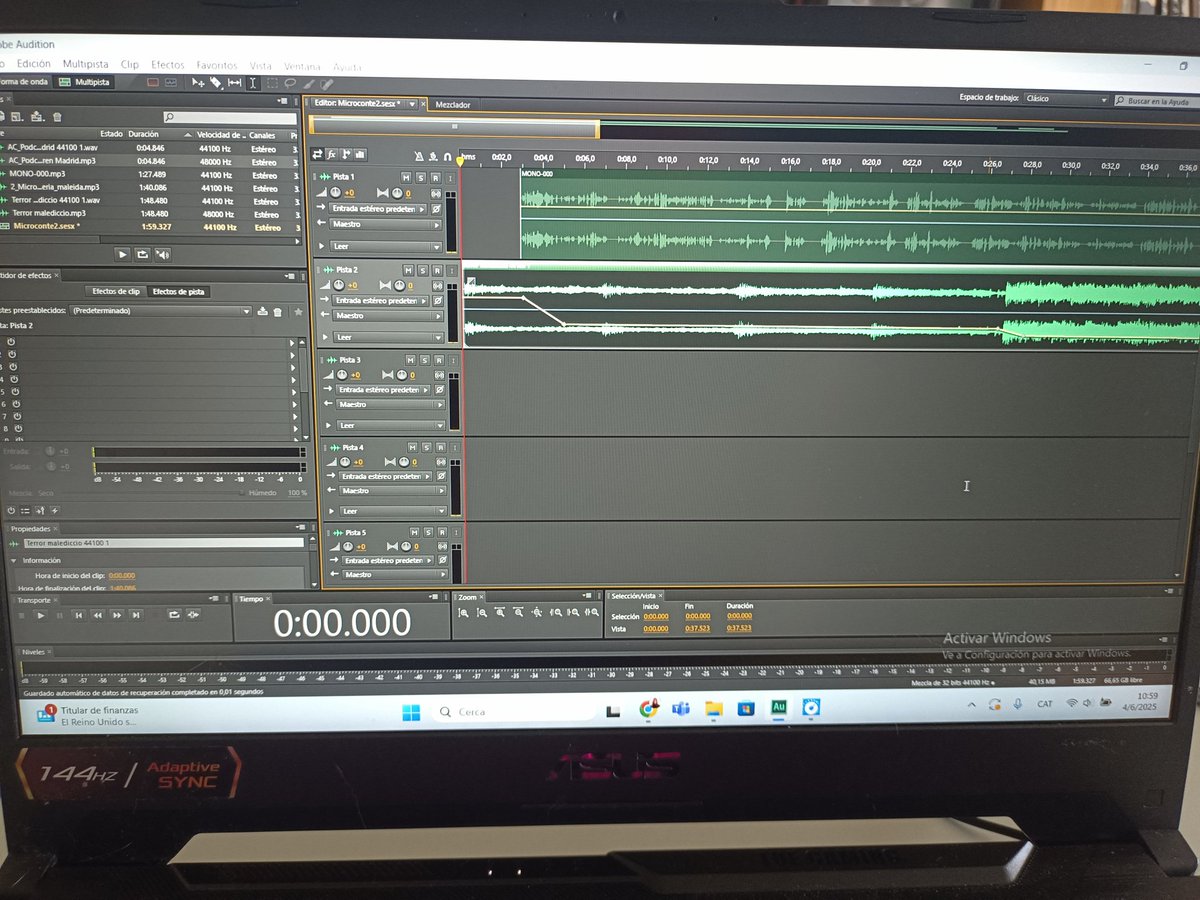Toggle phase invert on Pista 1 input

pos(436,209)
